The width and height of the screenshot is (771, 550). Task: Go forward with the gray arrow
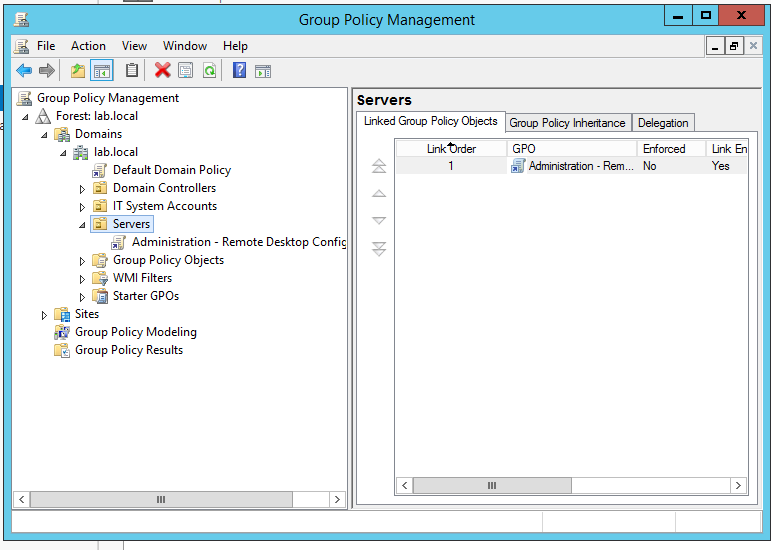coord(47,71)
